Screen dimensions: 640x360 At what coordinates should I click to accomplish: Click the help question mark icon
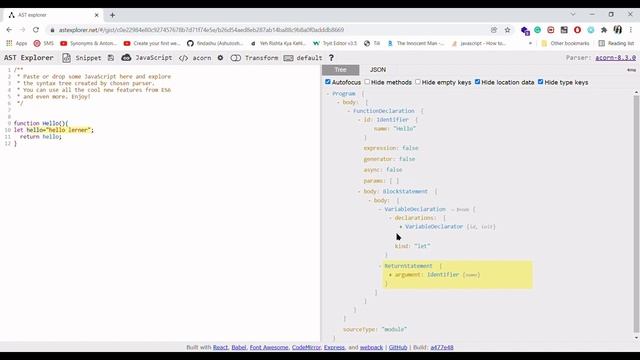pyautogui.click(x=331, y=58)
